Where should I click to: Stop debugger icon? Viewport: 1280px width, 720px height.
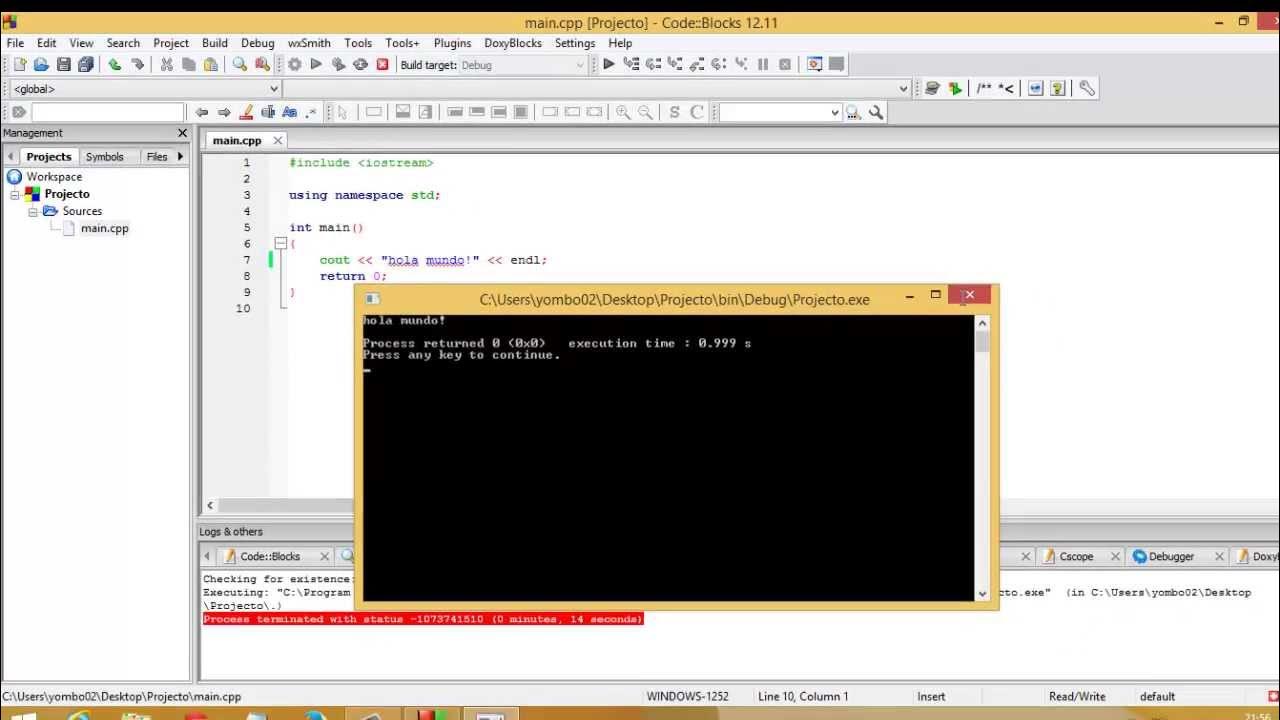785,64
